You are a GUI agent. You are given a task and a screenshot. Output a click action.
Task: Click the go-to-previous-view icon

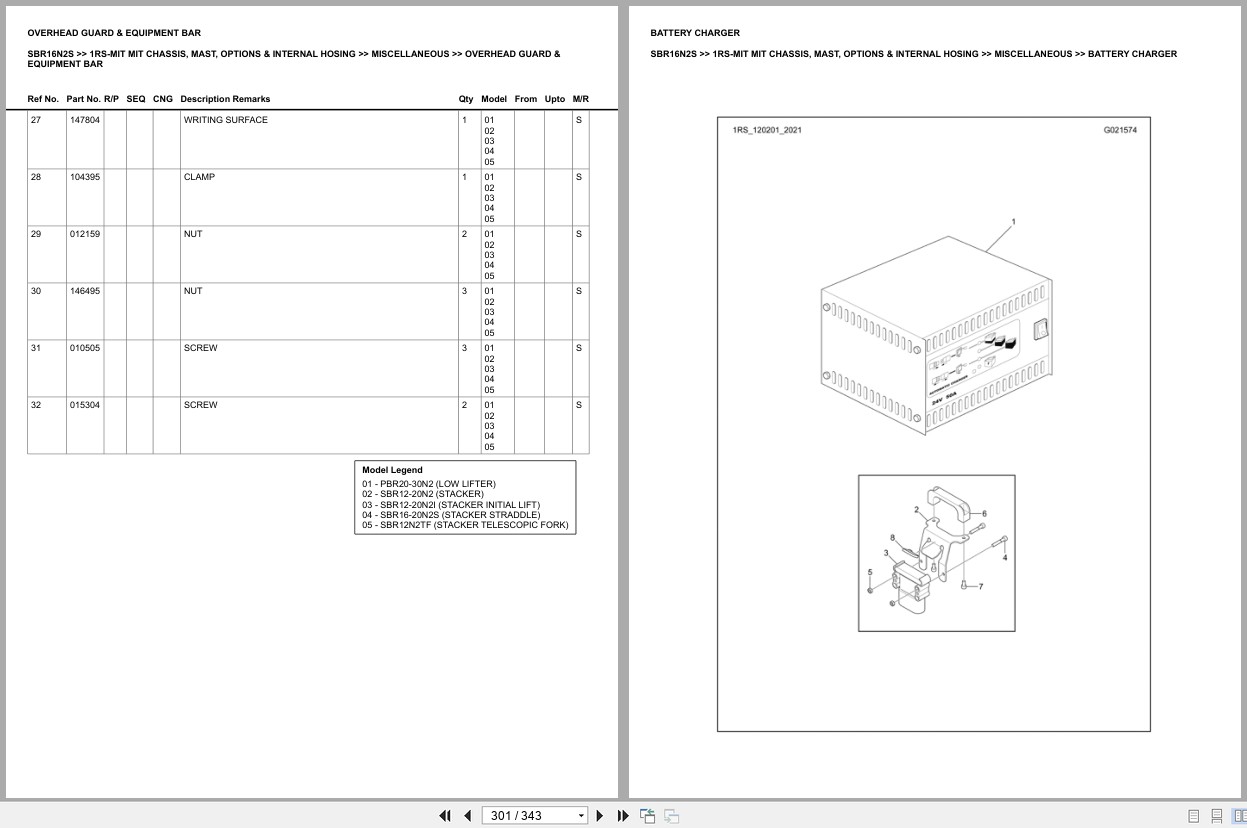tap(647, 816)
